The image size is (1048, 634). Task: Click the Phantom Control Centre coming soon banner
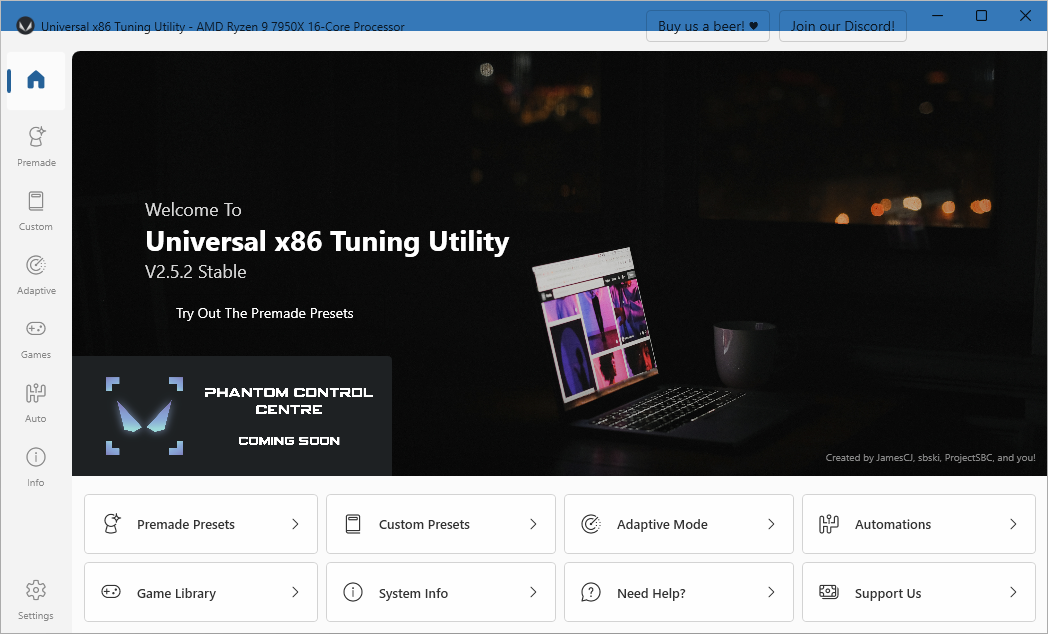(x=232, y=416)
